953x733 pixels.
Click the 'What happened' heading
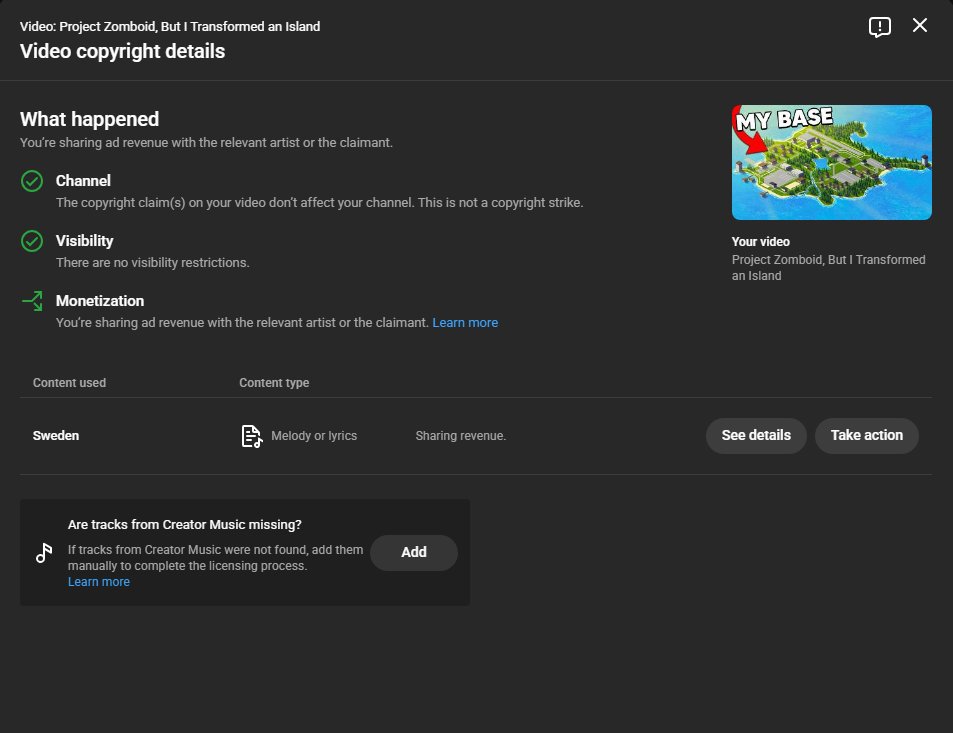coord(89,119)
